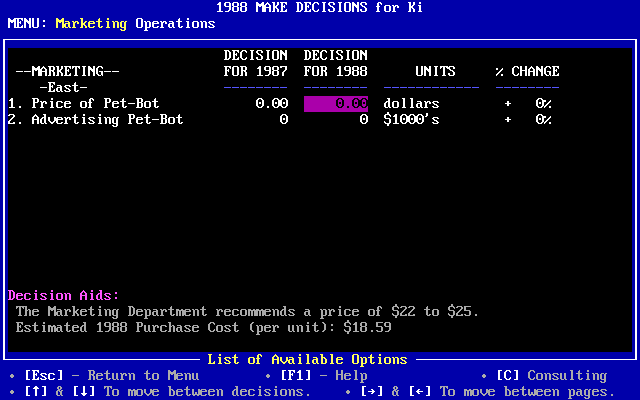Image resolution: width=640 pixels, height=400 pixels.
Task: Click the 'Decision Aids:' heading
Action: (63, 296)
